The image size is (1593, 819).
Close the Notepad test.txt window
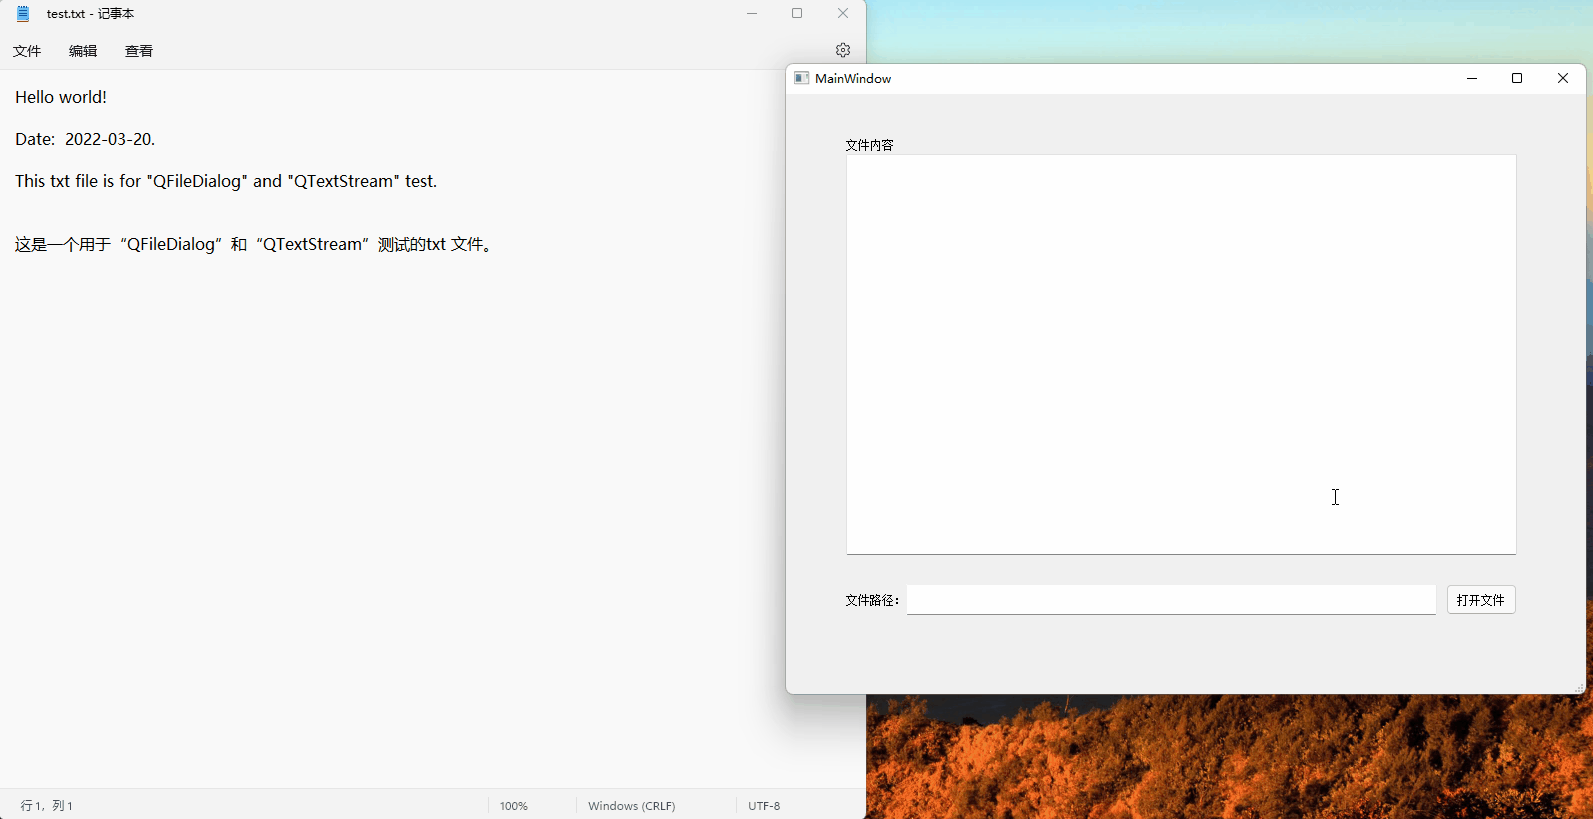tap(843, 14)
